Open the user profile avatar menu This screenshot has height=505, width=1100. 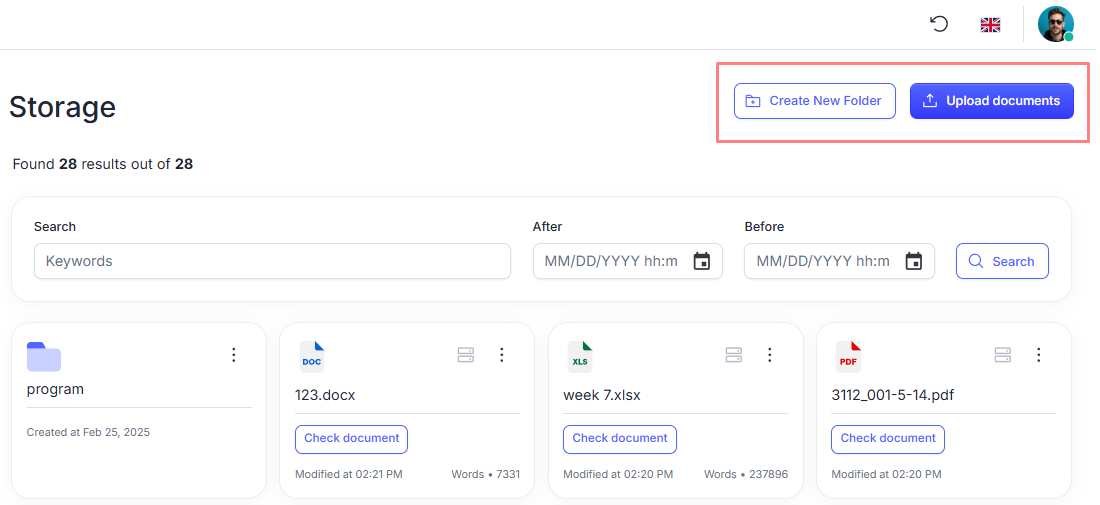coord(1055,24)
